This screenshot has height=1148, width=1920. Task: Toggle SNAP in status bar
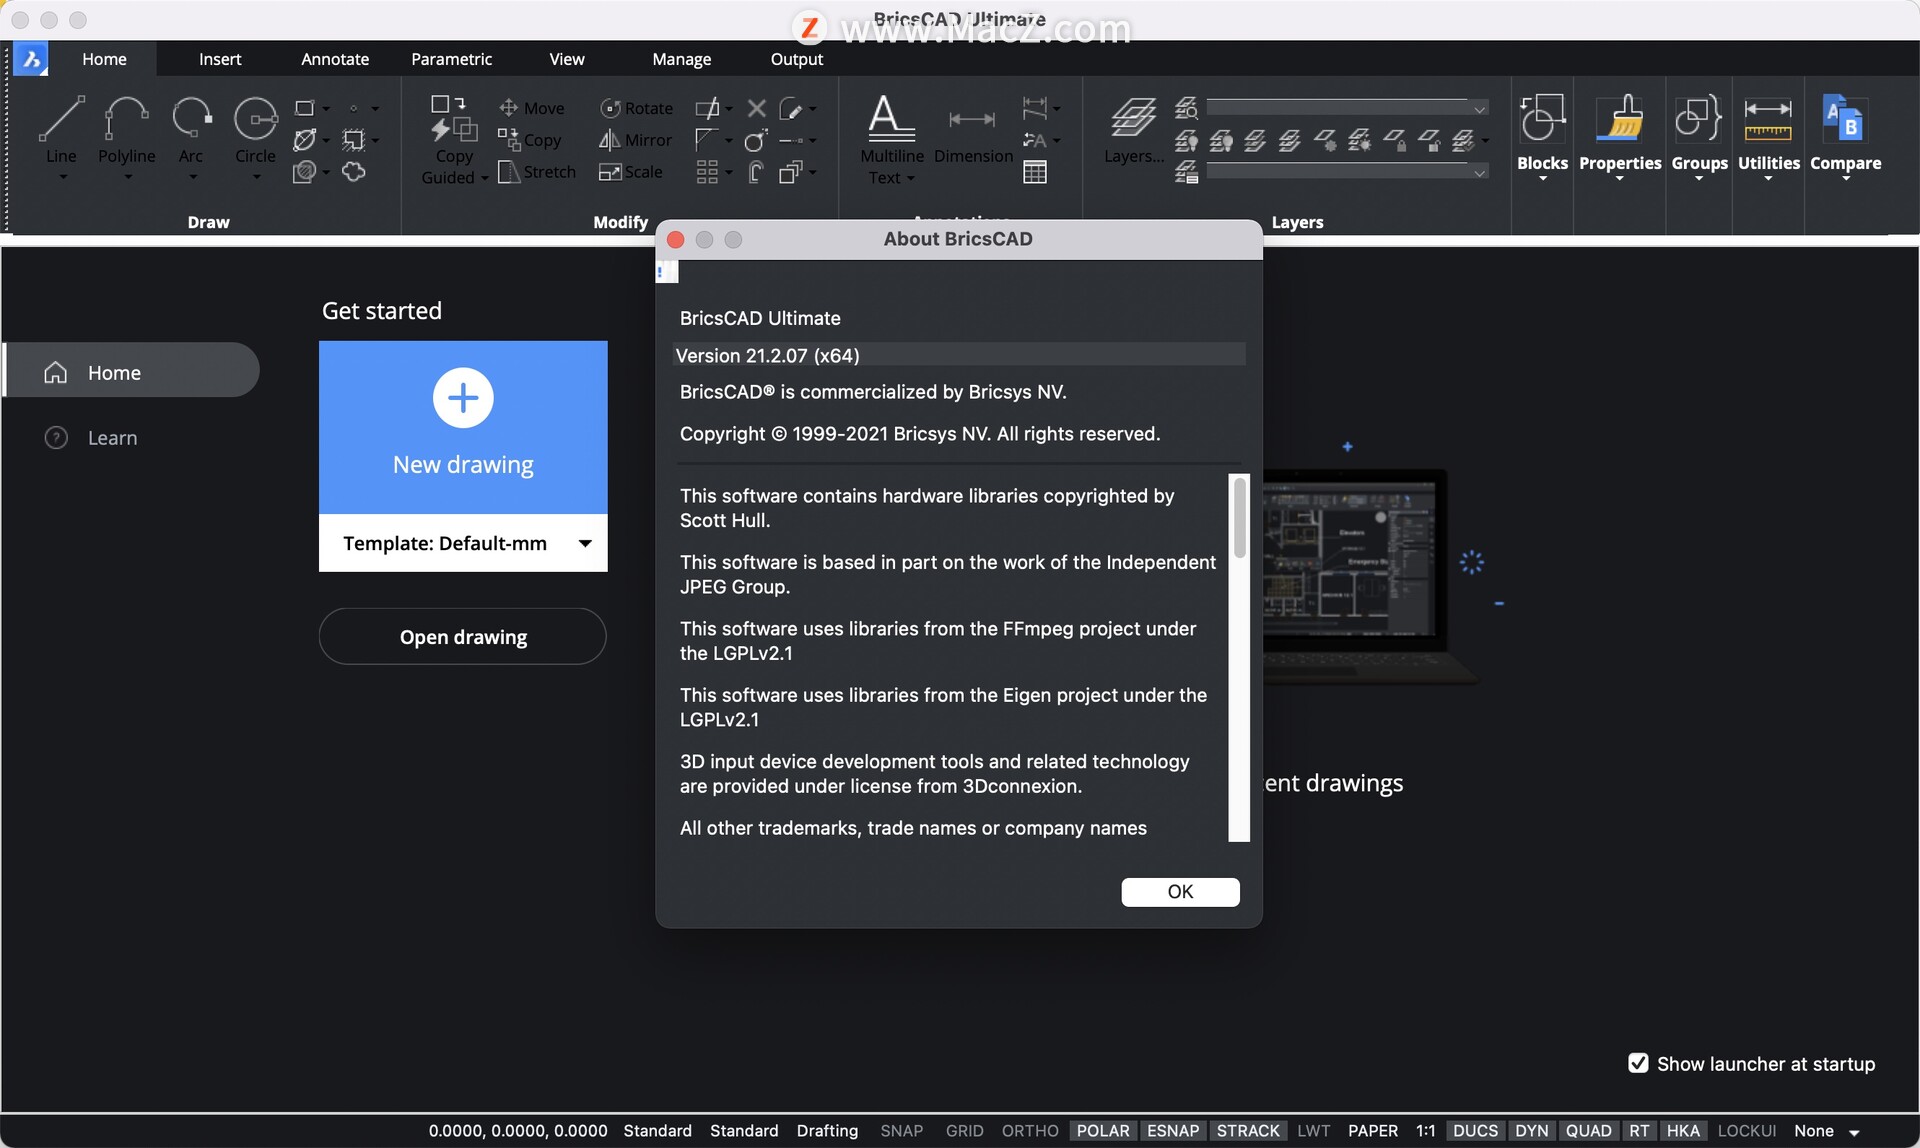(x=901, y=1130)
